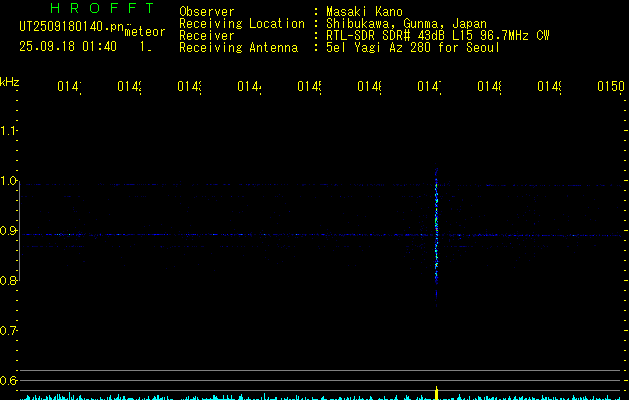Click the yellow peak in the bottom power graph
This screenshot has width=629, height=400.
pyautogui.click(x=436, y=393)
